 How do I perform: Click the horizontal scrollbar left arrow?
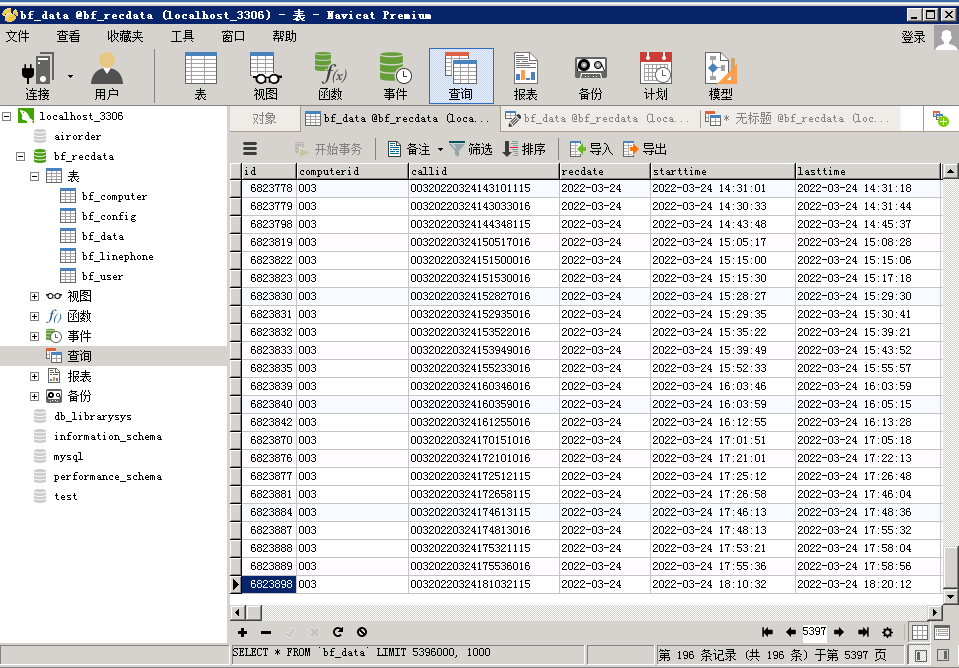[239, 612]
